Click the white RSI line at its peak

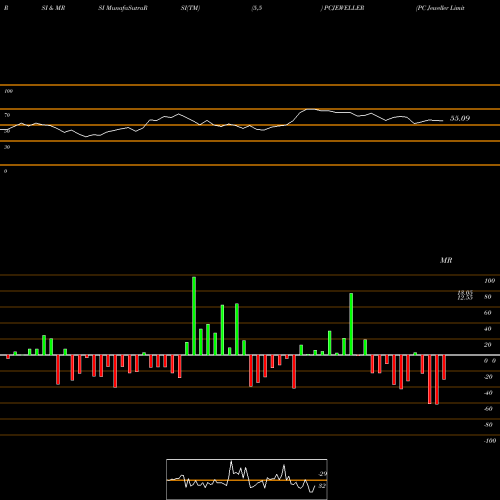[310, 109]
